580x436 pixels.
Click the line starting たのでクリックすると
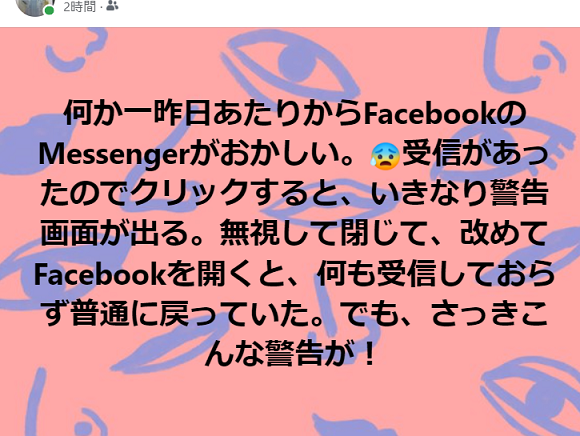tap(294, 194)
